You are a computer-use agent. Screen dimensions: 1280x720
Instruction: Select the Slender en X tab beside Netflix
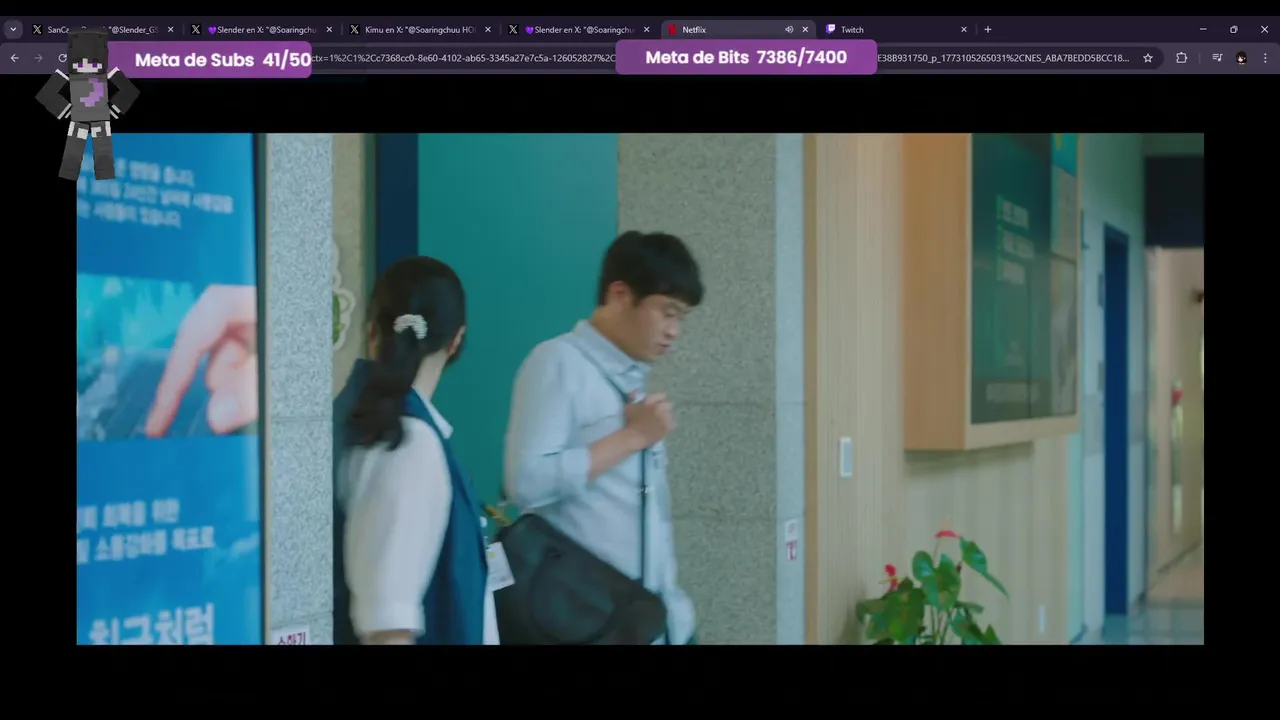[579, 30]
